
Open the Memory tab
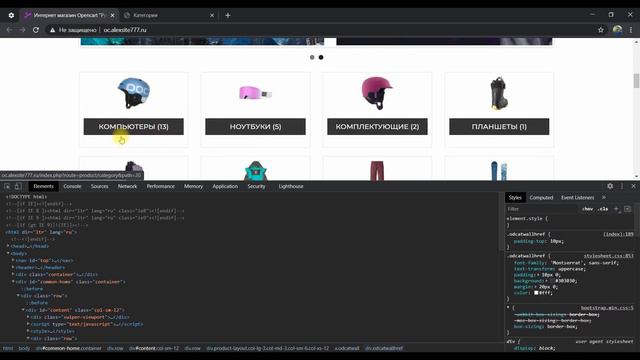193,186
